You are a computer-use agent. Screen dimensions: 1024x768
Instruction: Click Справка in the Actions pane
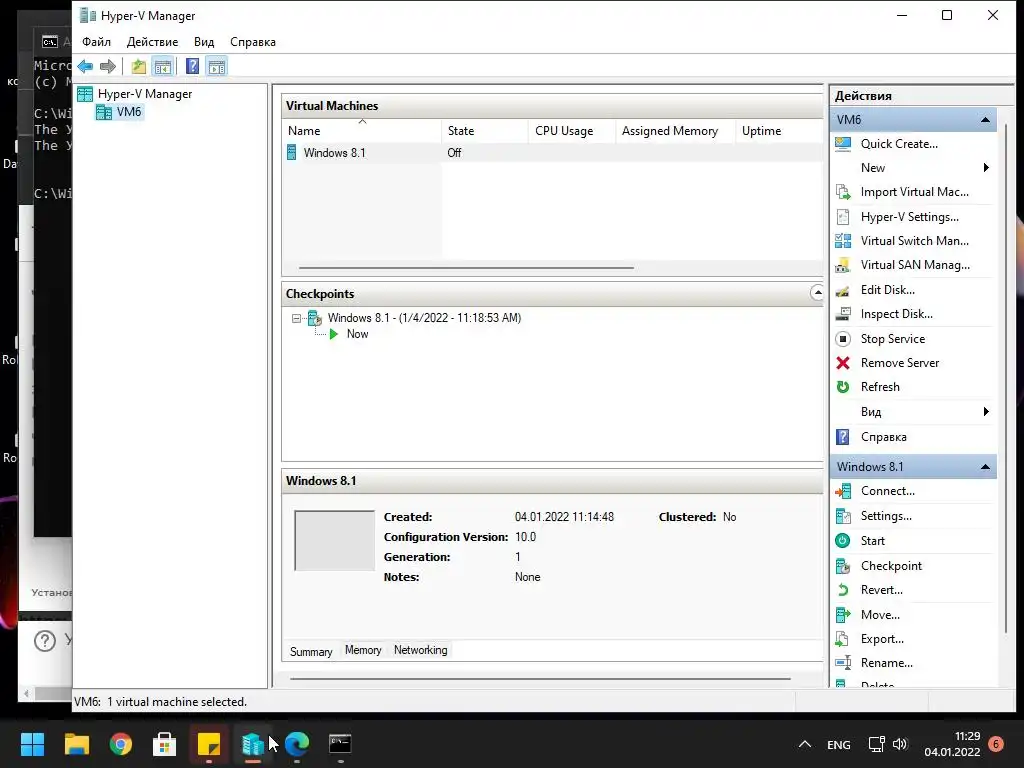pos(883,437)
